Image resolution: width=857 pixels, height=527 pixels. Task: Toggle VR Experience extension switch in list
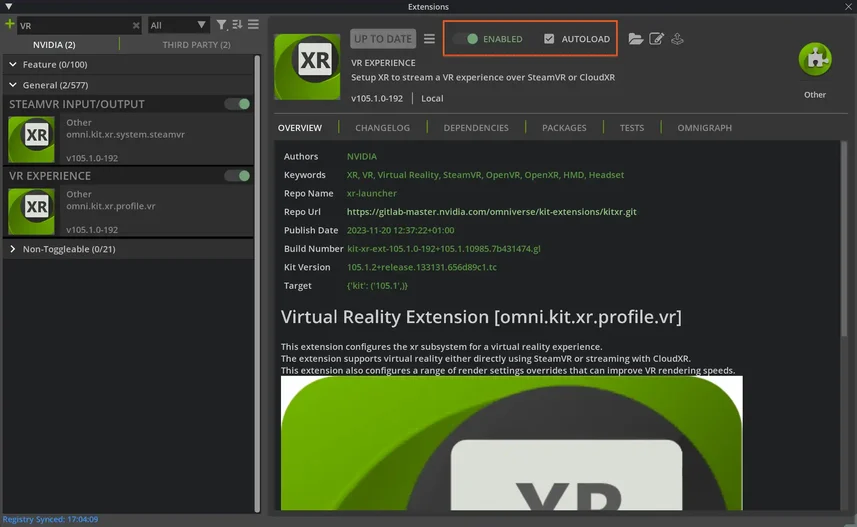(237, 175)
